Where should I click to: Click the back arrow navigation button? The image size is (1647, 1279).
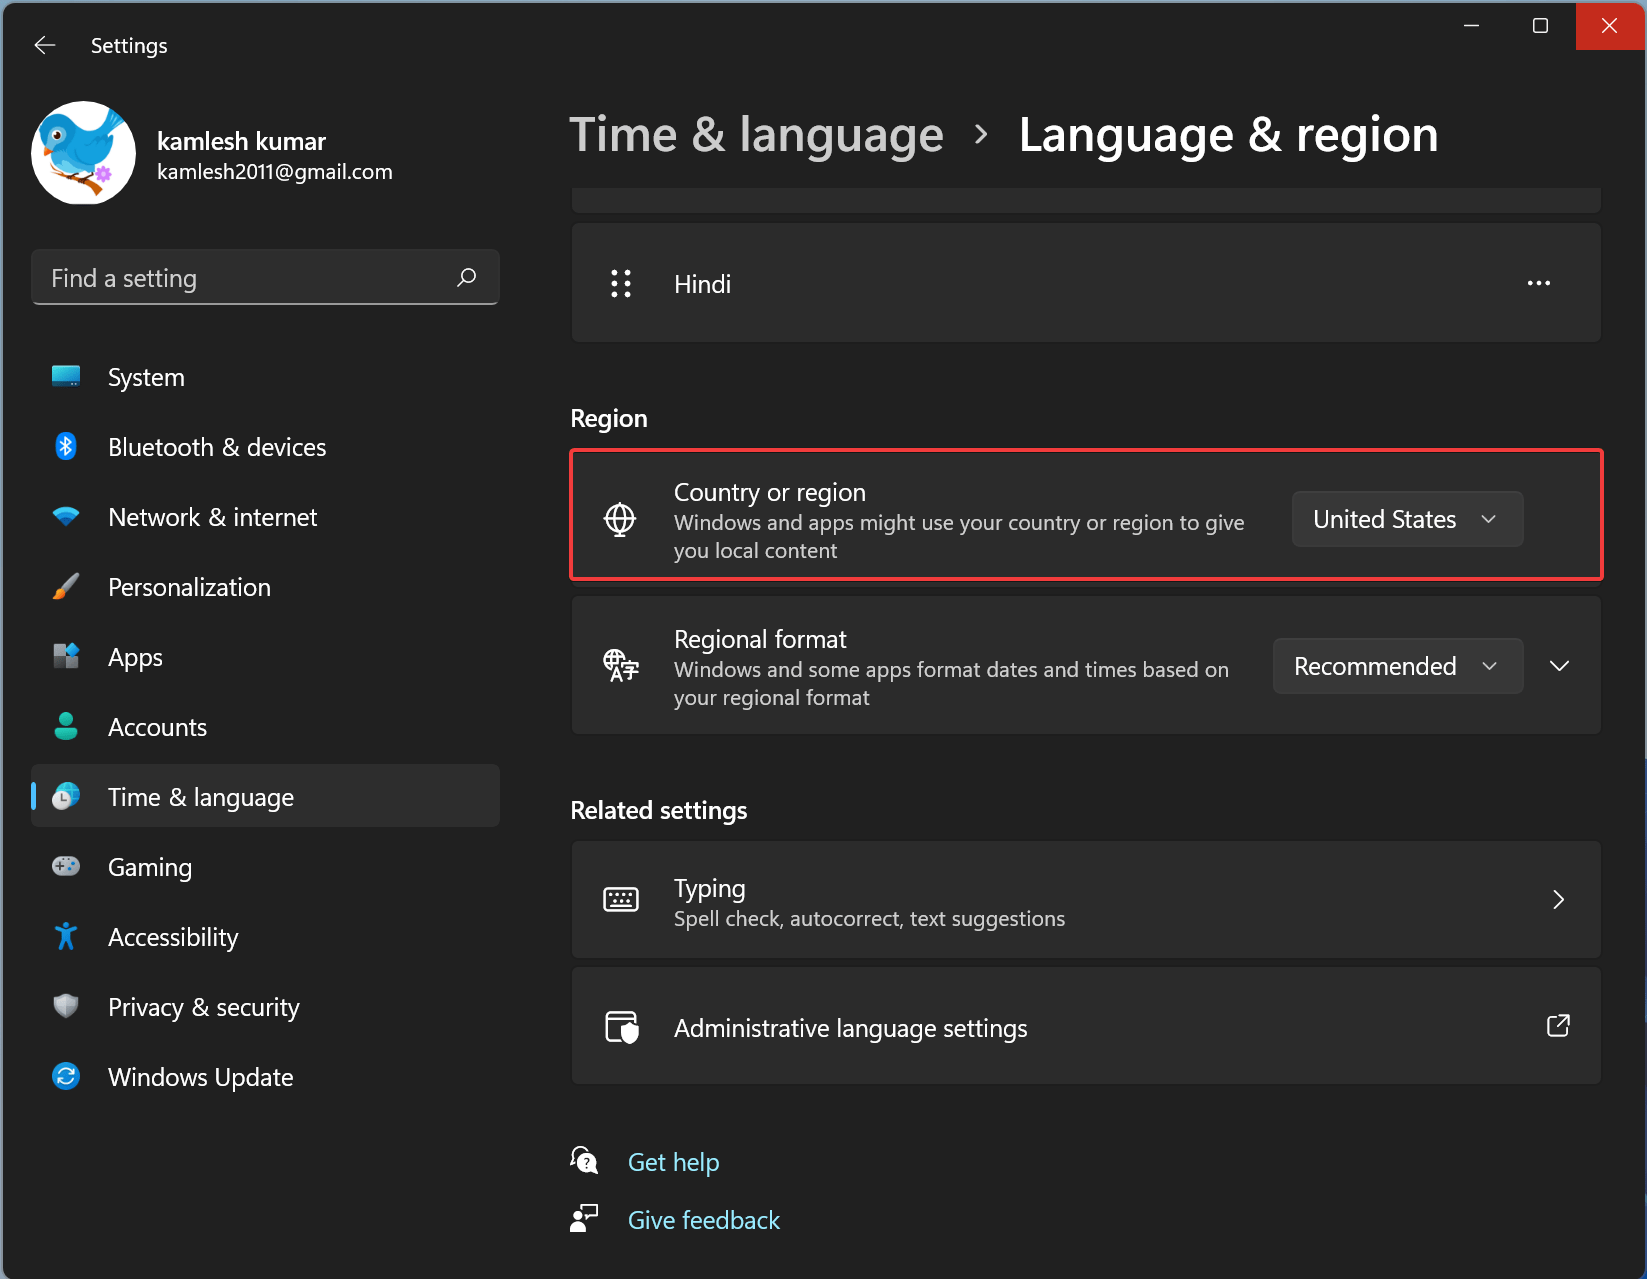(x=44, y=44)
